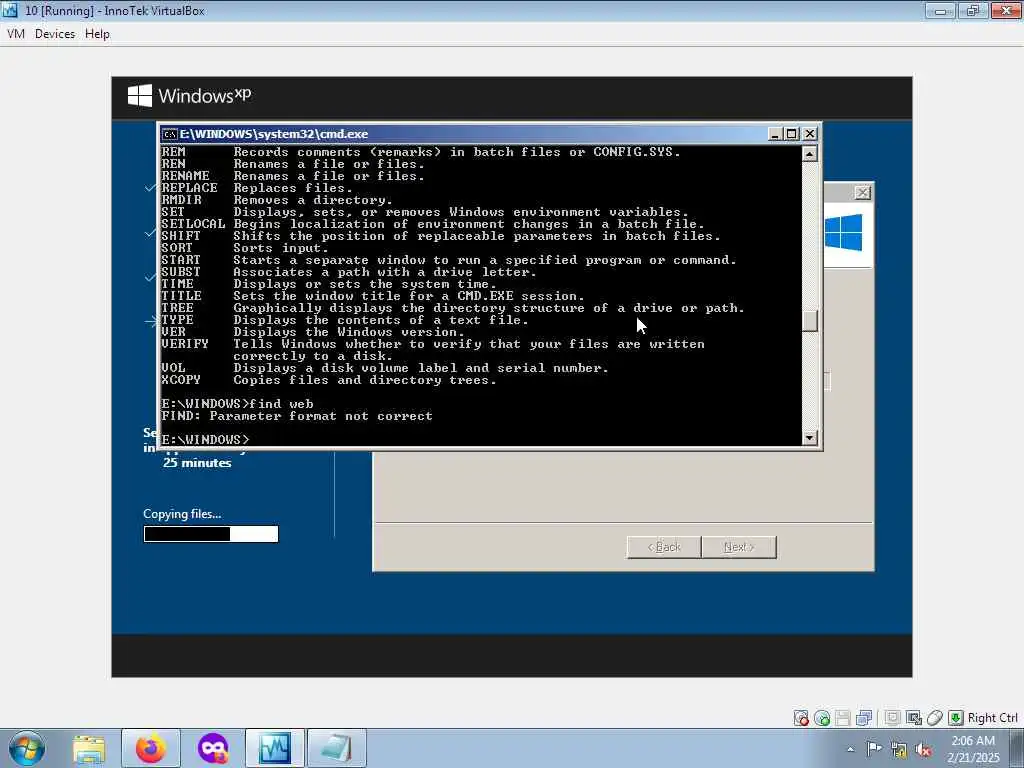This screenshot has width=1024, height=768.
Task: Click the '25 minutes' setup time estimate
Action: [x=197, y=463]
